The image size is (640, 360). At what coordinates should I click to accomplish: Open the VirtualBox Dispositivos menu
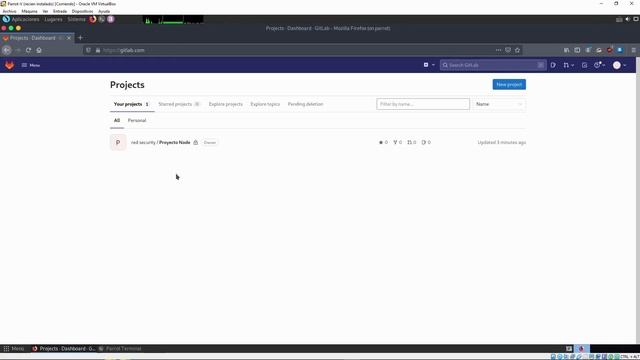click(82, 11)
